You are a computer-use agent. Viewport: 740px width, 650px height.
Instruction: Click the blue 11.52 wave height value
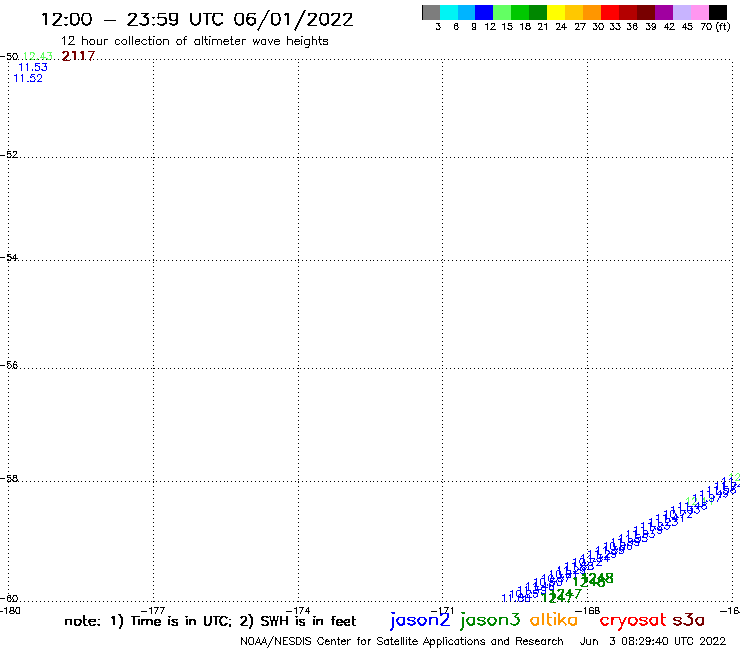coord(28,78)
